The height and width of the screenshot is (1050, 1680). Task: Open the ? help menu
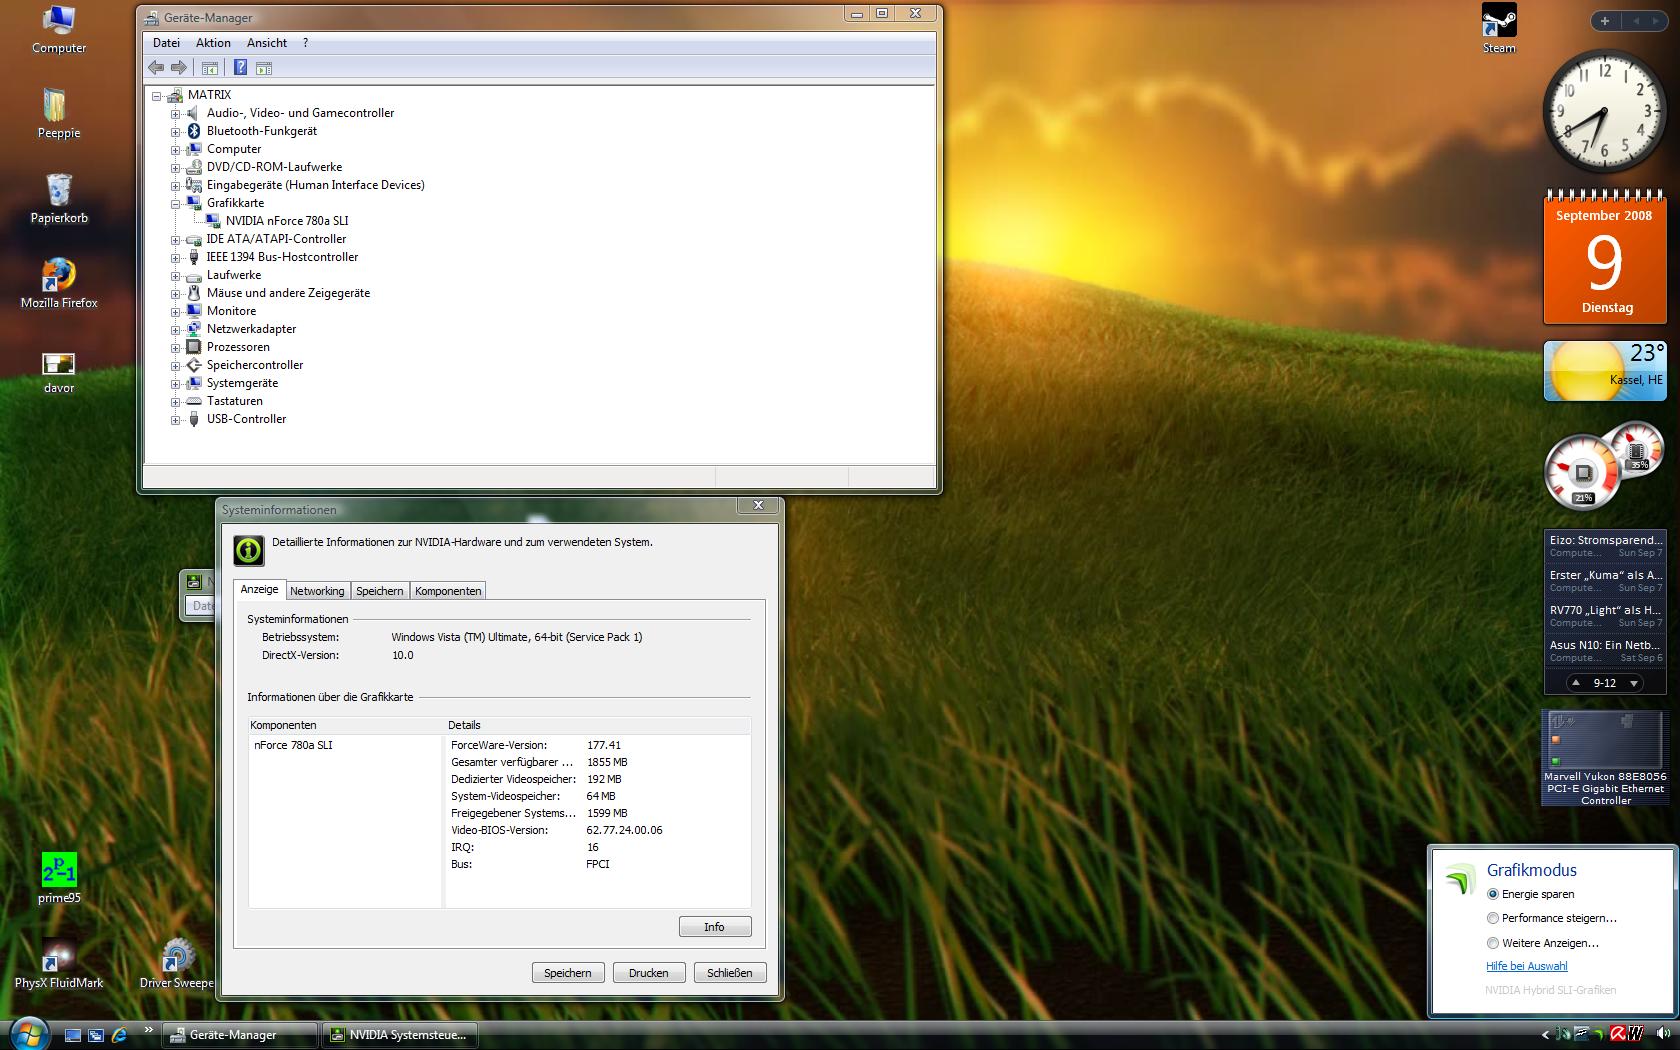[305, 43]
